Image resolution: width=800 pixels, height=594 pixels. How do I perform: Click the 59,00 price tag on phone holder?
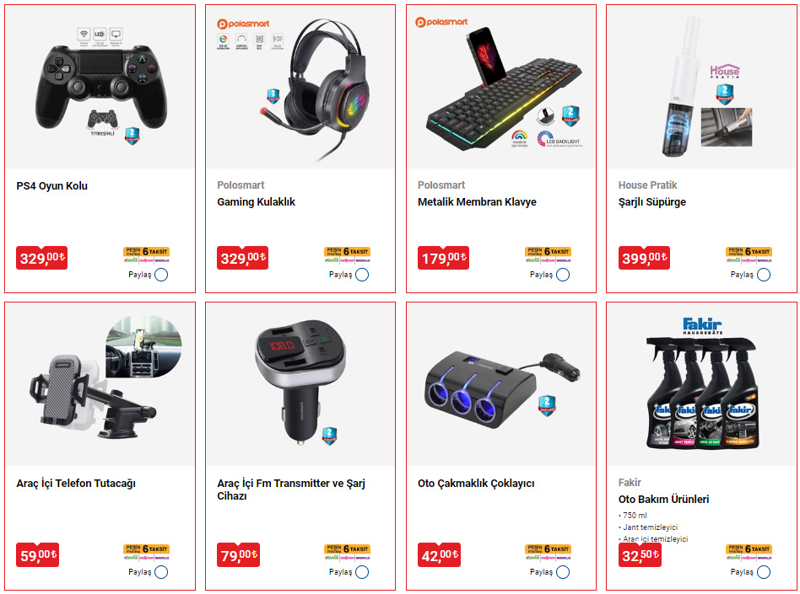tap(38, 555)
